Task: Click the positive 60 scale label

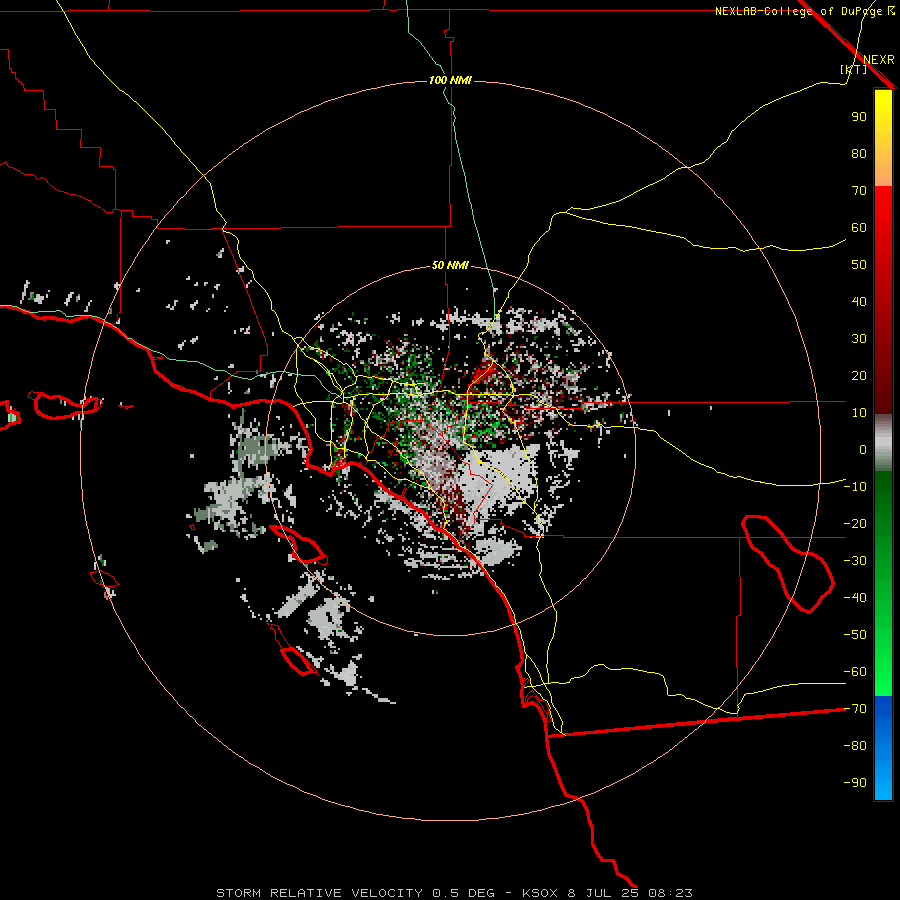Action: tap(859, 228)
